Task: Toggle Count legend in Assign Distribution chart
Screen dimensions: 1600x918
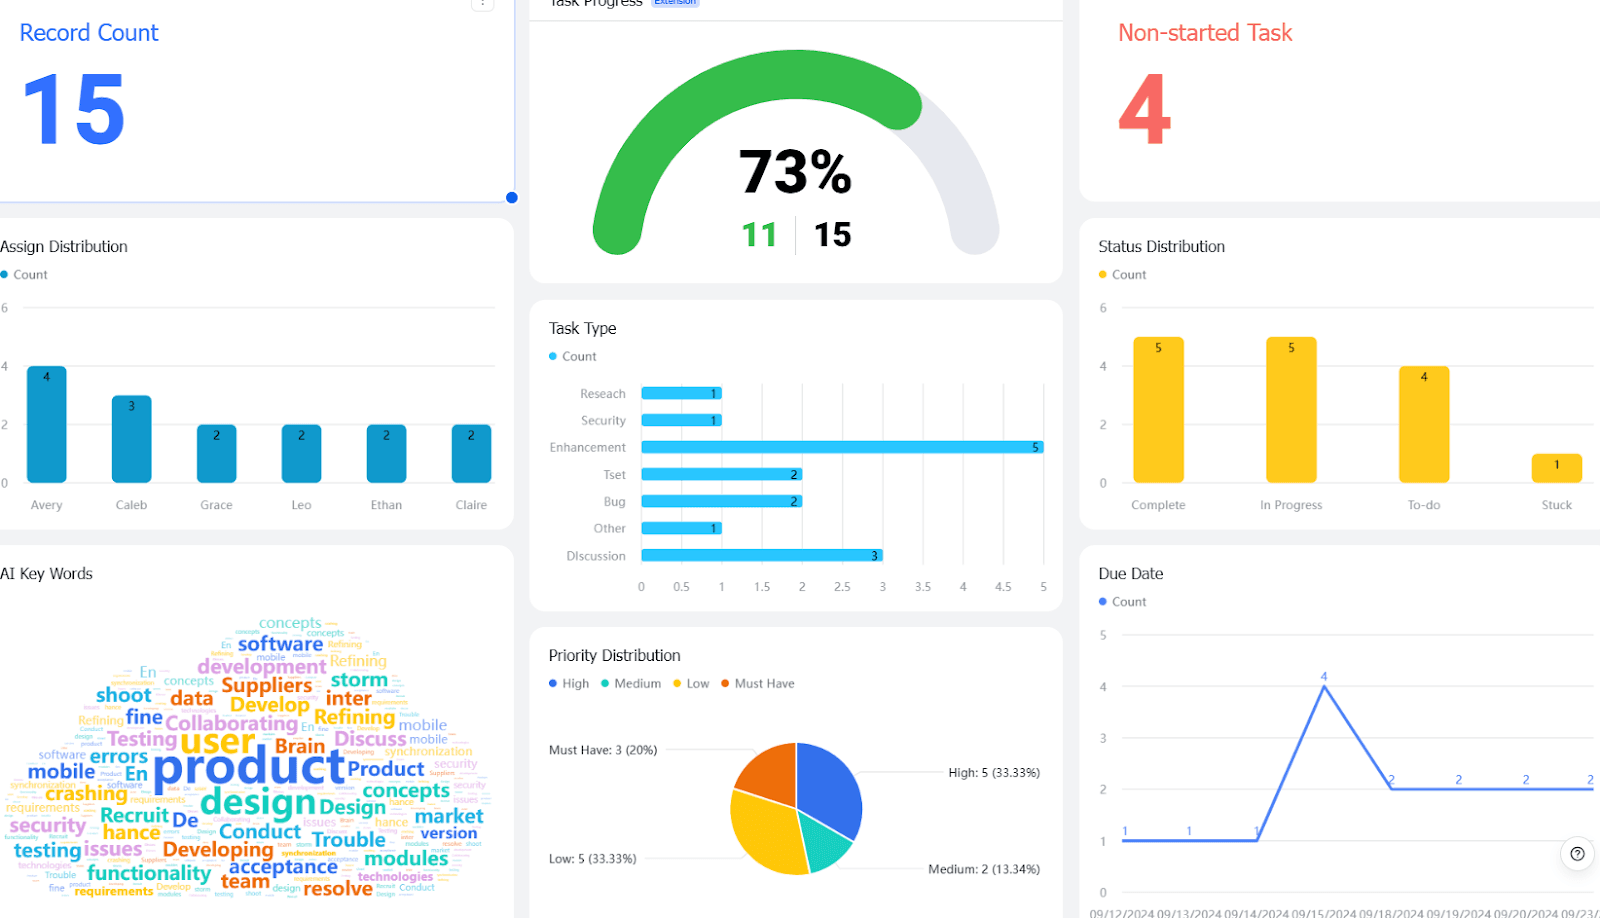Action: [x=24, y=275]
